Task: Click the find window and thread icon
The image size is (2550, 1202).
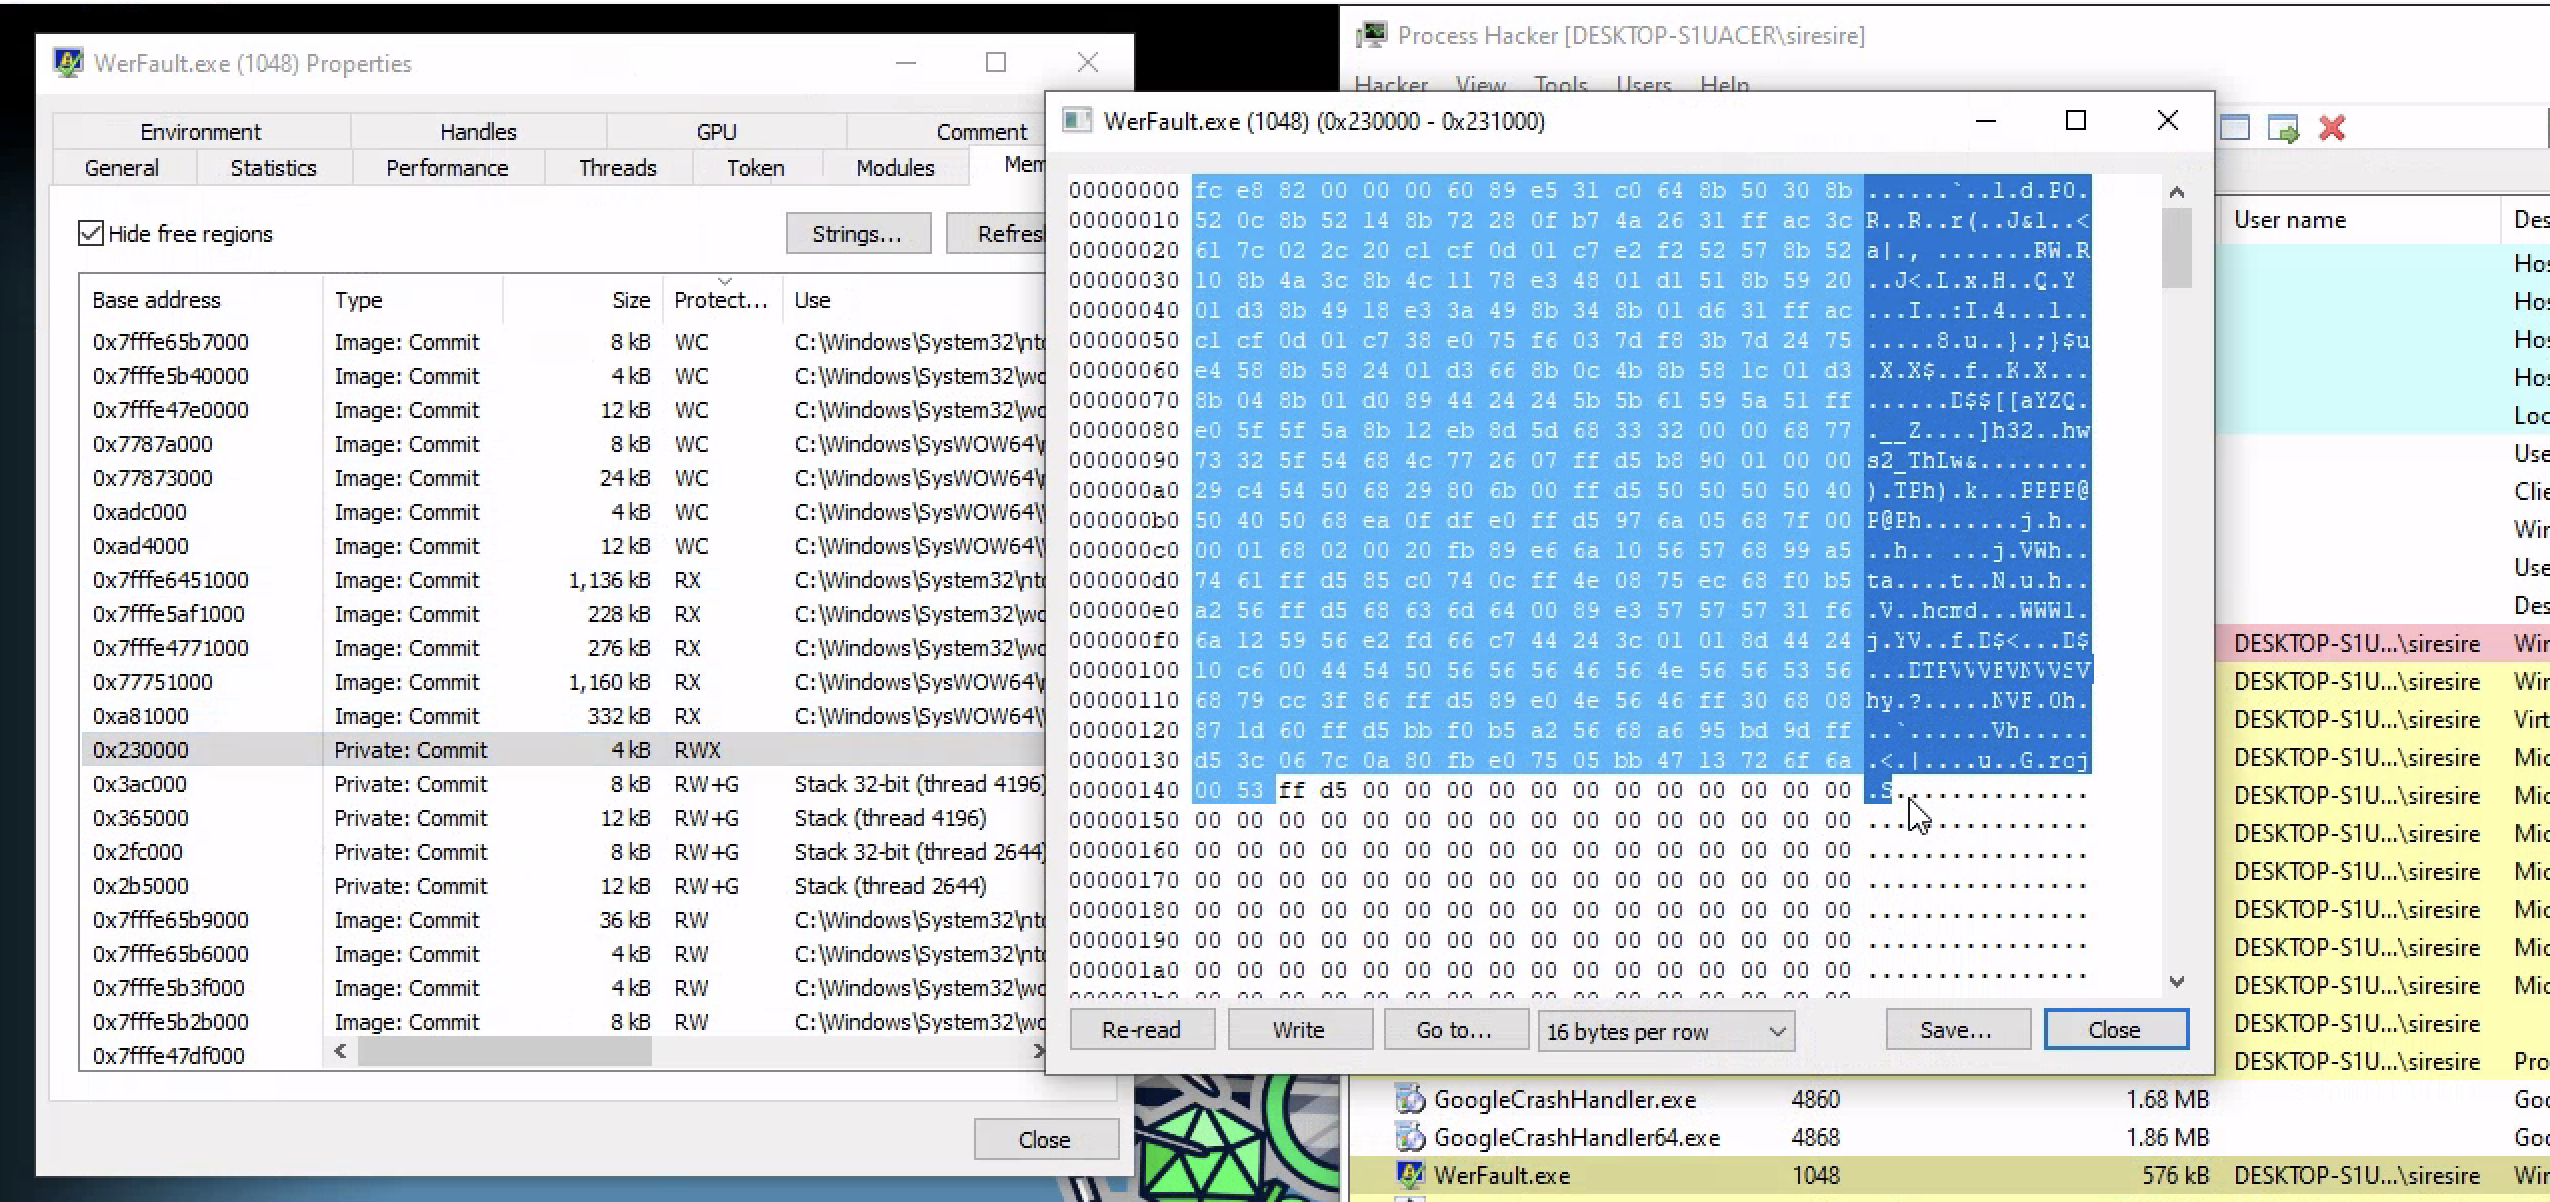Action: [x=2284, y=128]
